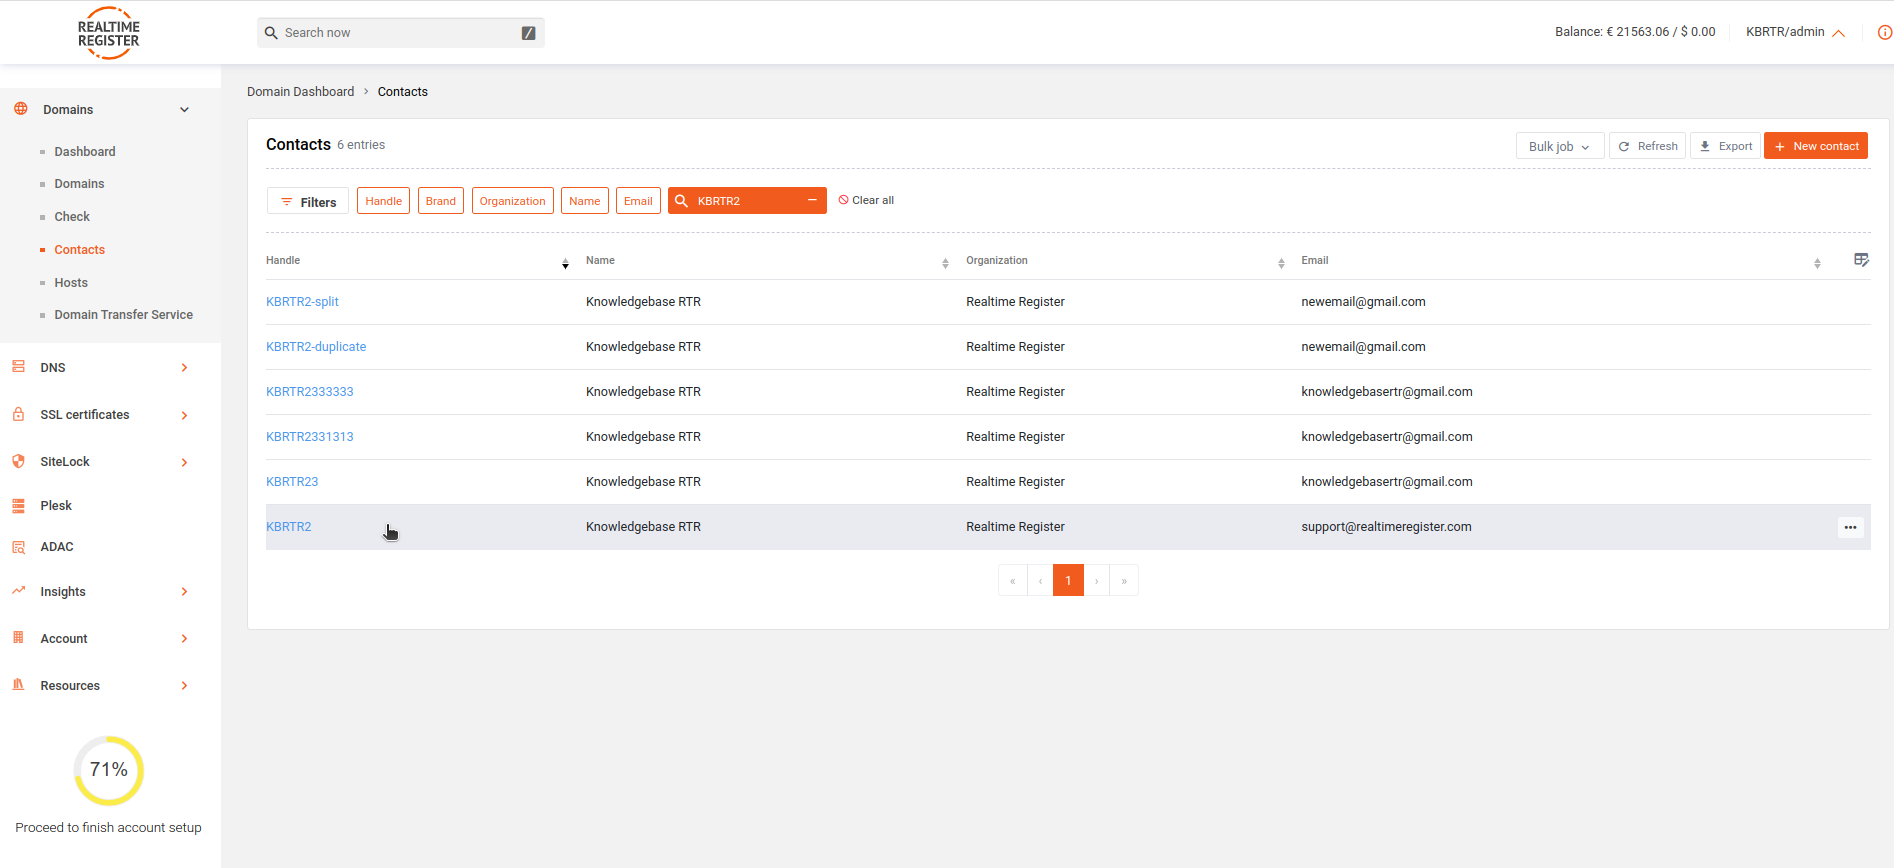
Task: Open the KBRTR23 contact link
Action: (x=292, y=482)
